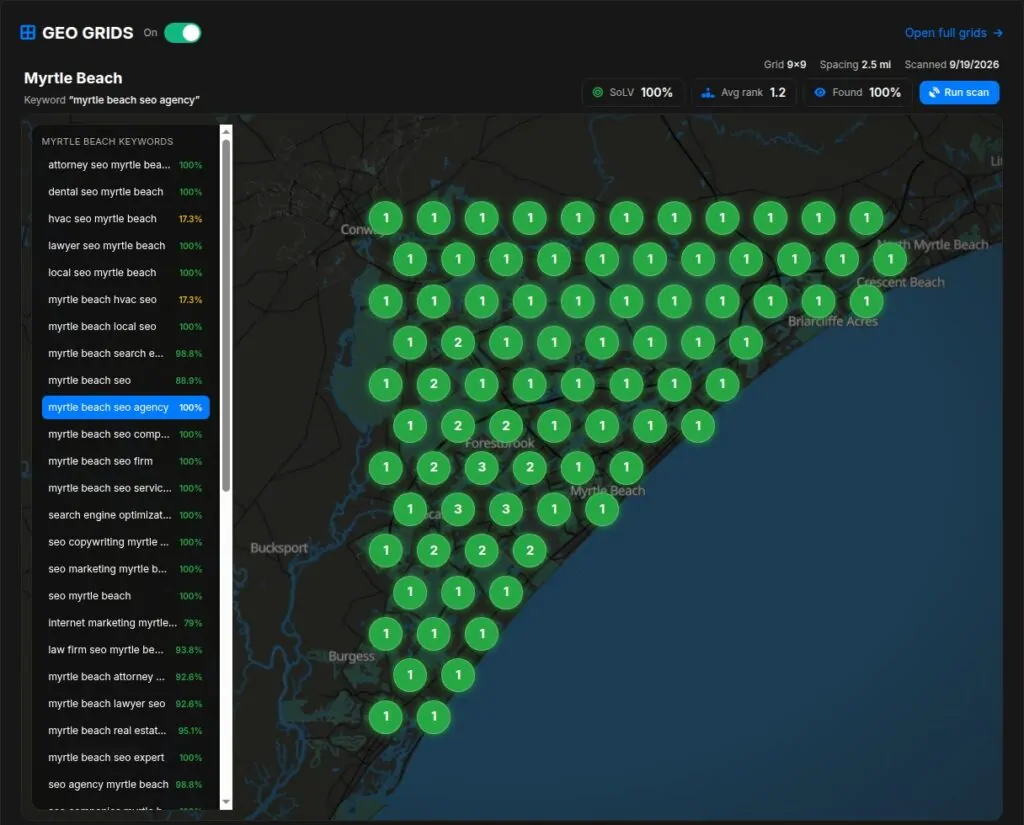Click the Run scan button
Screen dimensions: 1024x825
pyautogui.click(x=959, y=92)
